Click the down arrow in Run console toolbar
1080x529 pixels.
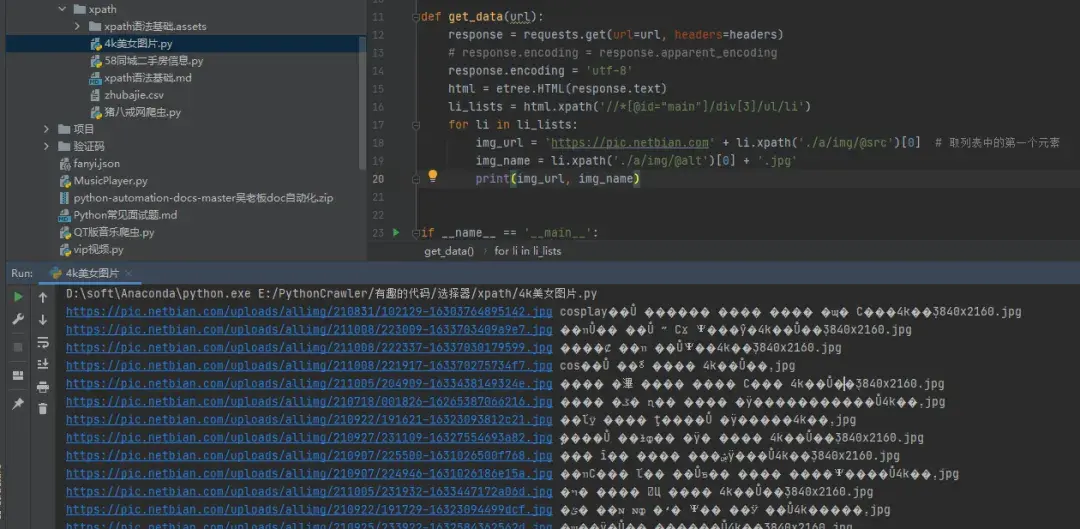[43, 320]
